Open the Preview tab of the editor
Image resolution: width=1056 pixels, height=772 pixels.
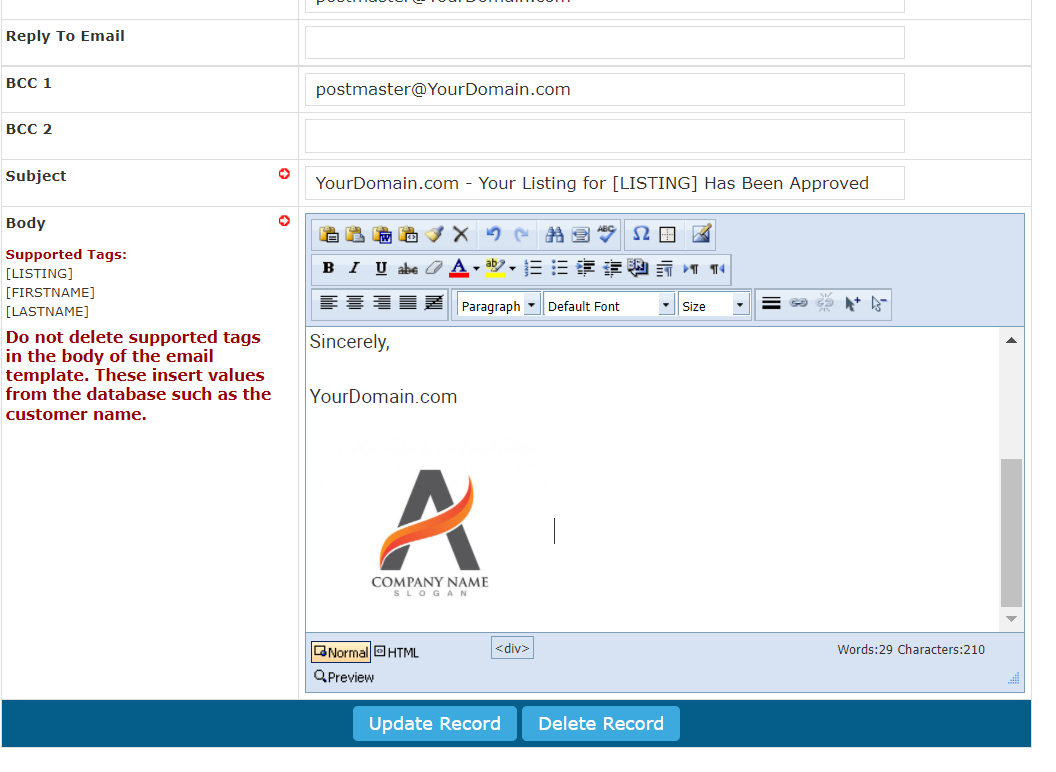pyautogui.click(x=344, y=677)
